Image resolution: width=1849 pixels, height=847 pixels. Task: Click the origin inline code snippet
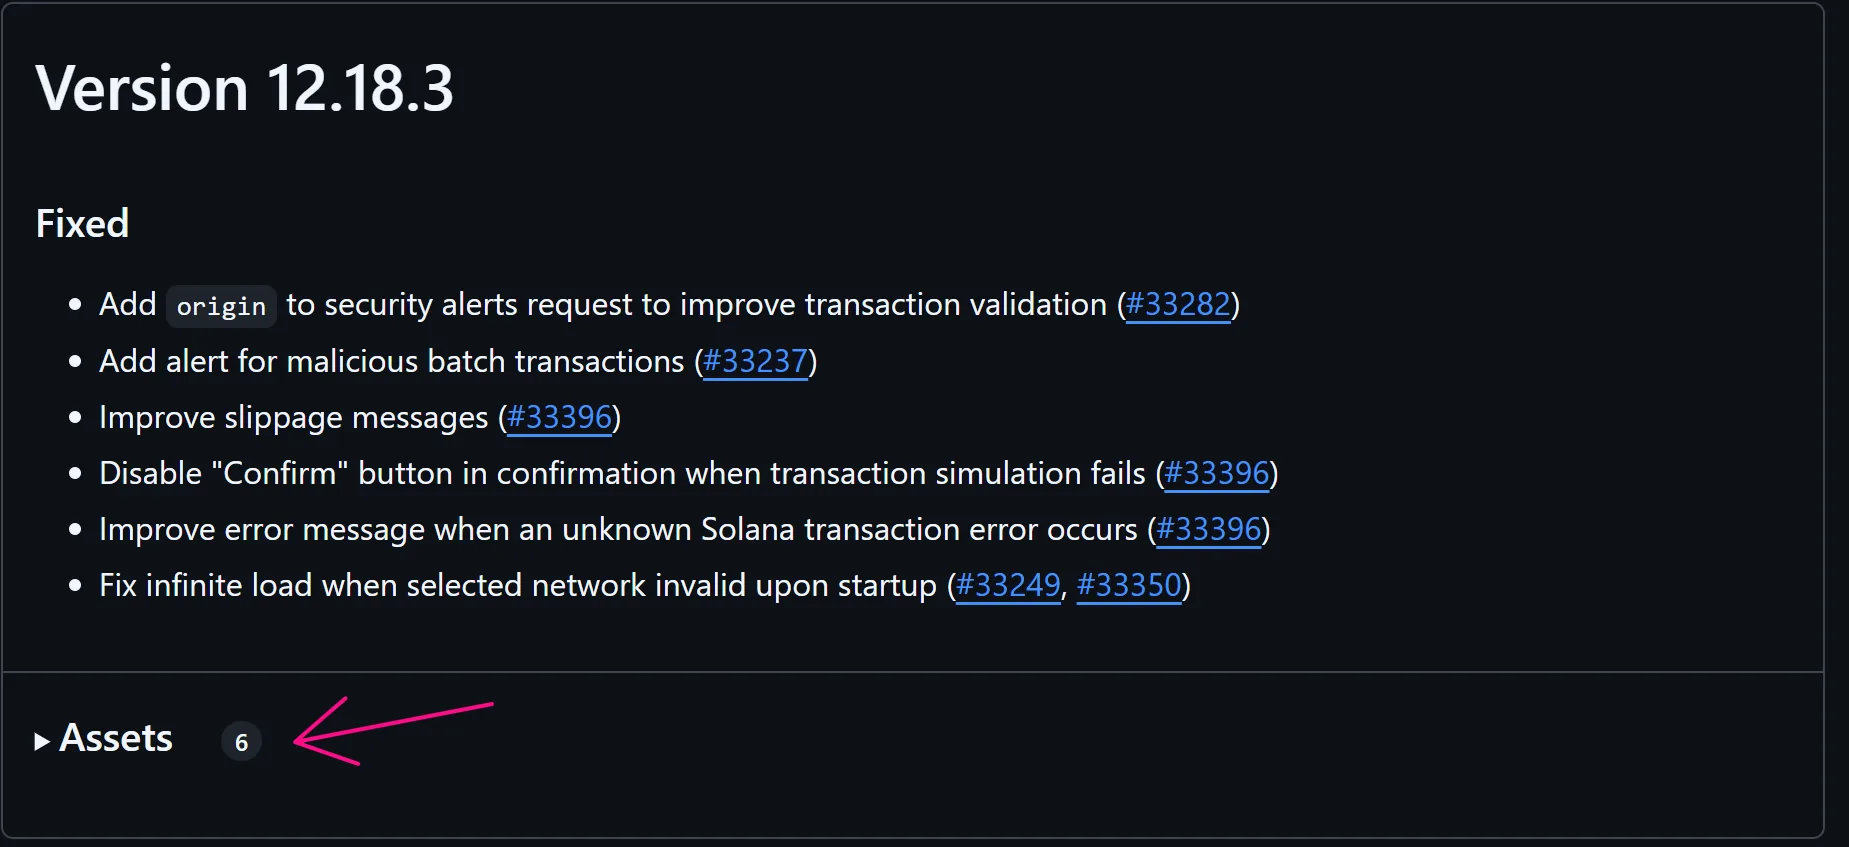220,306
